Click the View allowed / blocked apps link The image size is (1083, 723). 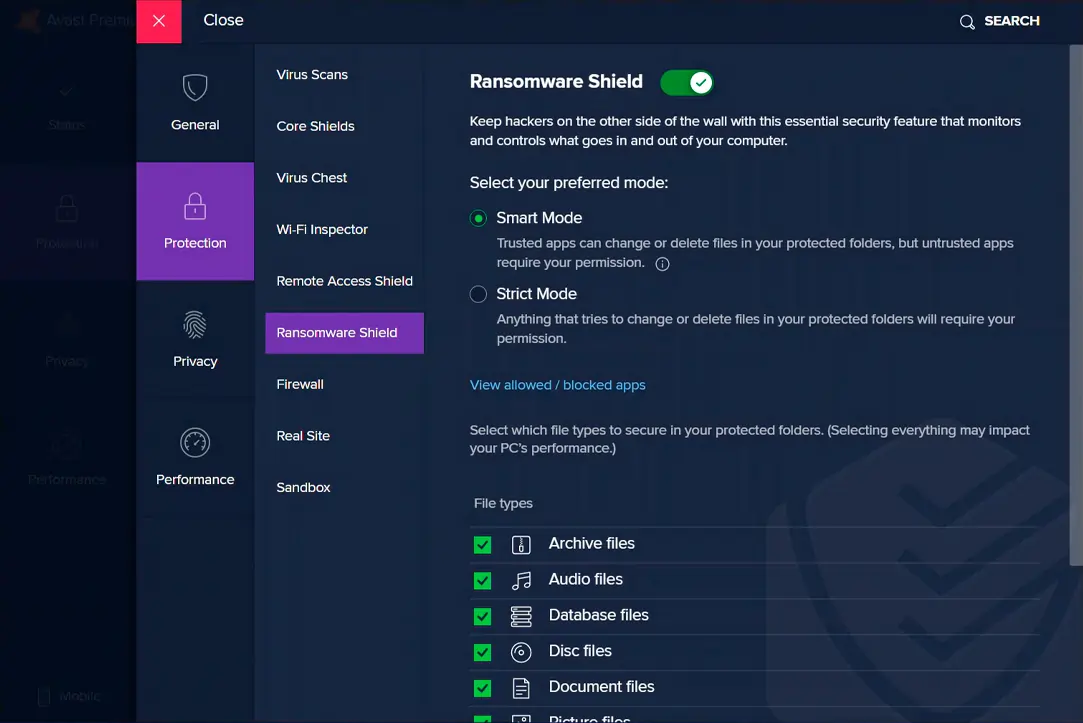[557, 385]
